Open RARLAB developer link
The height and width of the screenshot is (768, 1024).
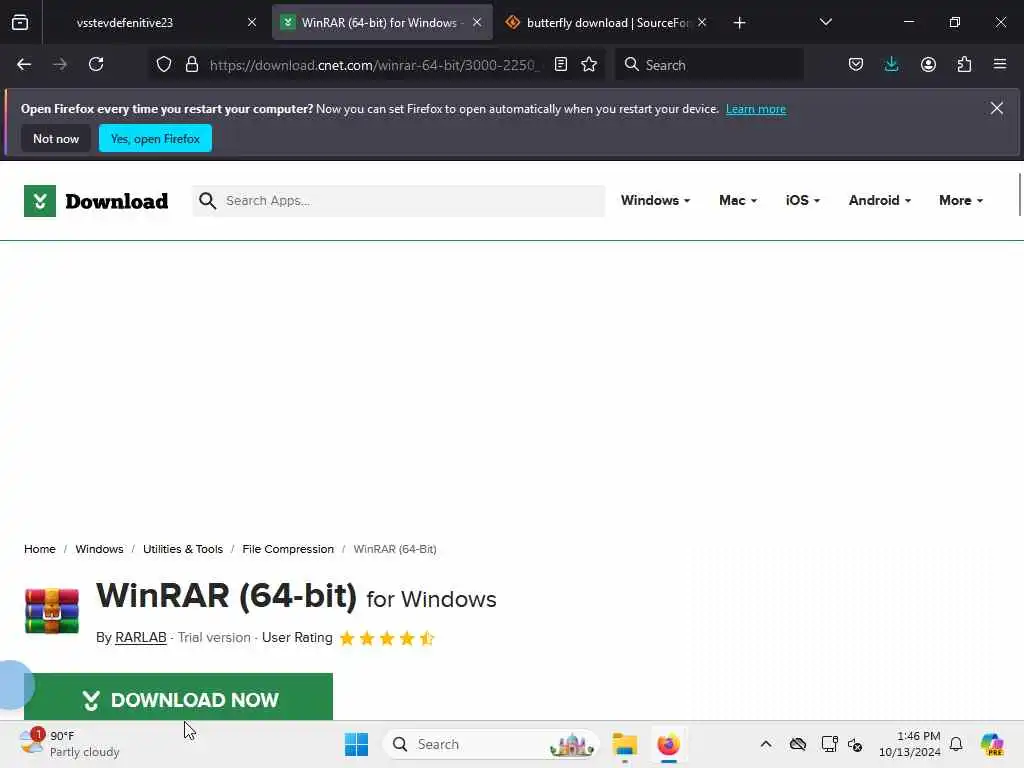point(140,637)
